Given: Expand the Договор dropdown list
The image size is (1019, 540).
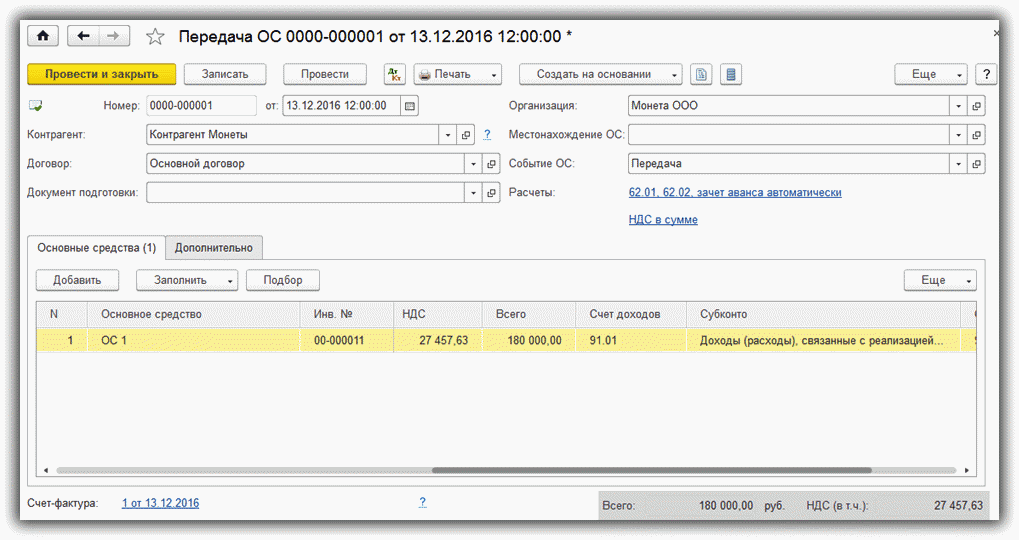Looking at the screenshot, I should [x=473, y=164].
